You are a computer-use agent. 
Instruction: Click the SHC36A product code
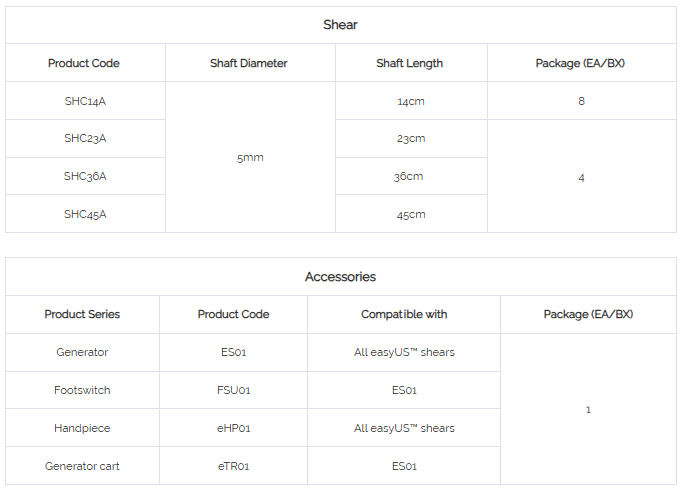pyautogui.click(x=85, y=176)
